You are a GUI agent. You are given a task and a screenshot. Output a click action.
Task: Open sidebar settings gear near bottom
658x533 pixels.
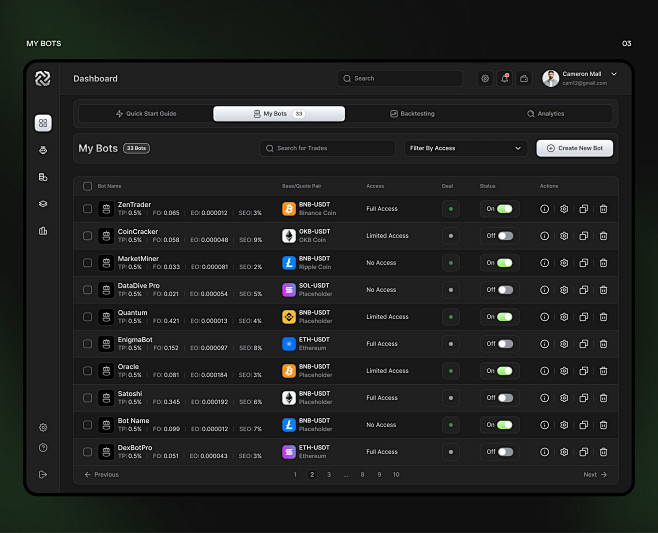pos(43,427)
